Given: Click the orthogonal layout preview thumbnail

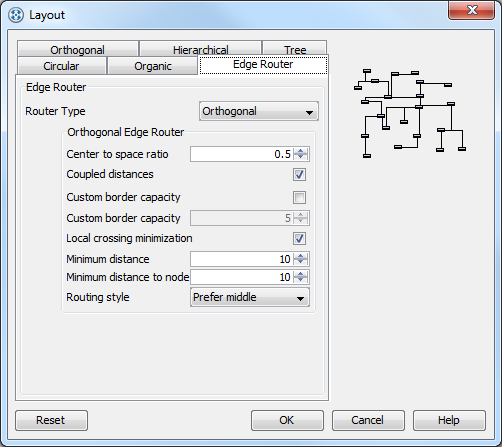Looking at the screenshot, I should pyautogui.click(x=410, y=113).
